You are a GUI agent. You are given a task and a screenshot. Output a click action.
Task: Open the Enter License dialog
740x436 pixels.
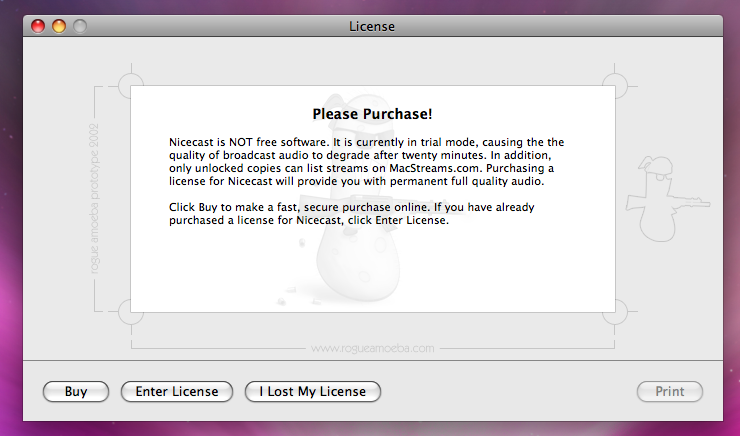(x=177, y=392)
